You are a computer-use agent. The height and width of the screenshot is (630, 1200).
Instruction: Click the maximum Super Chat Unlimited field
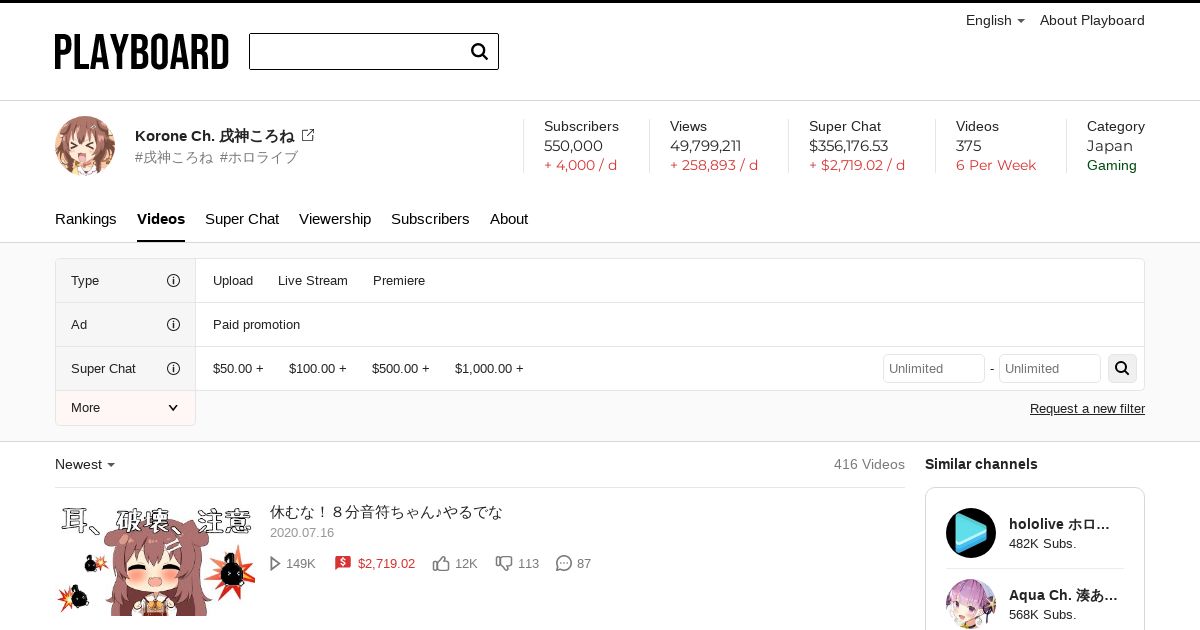click(x=1050, y=368)
